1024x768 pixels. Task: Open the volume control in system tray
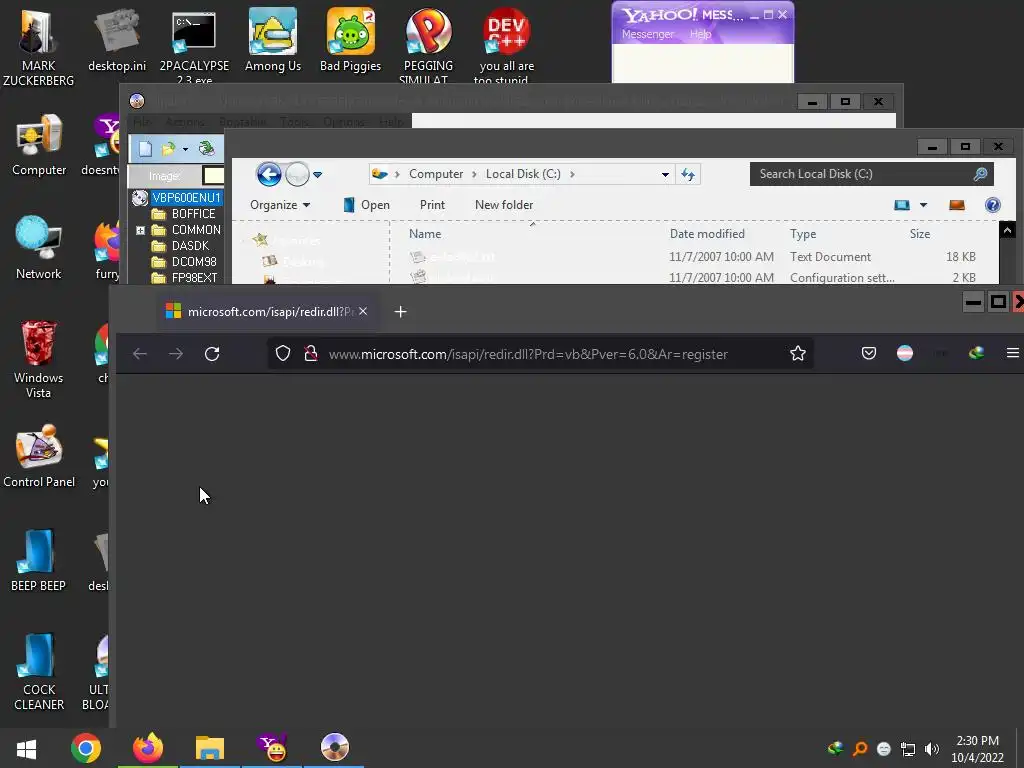point(931,749)
